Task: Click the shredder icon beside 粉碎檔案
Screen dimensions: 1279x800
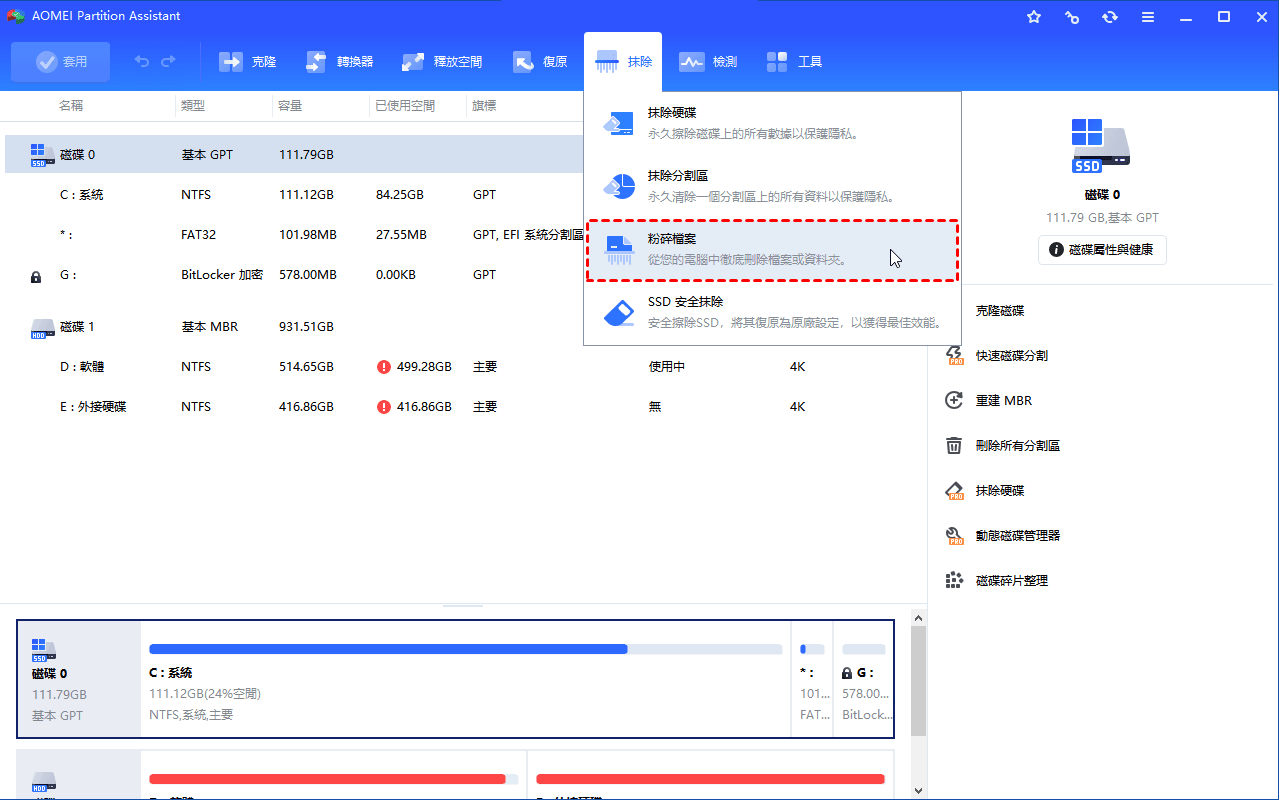Action: 619,250
